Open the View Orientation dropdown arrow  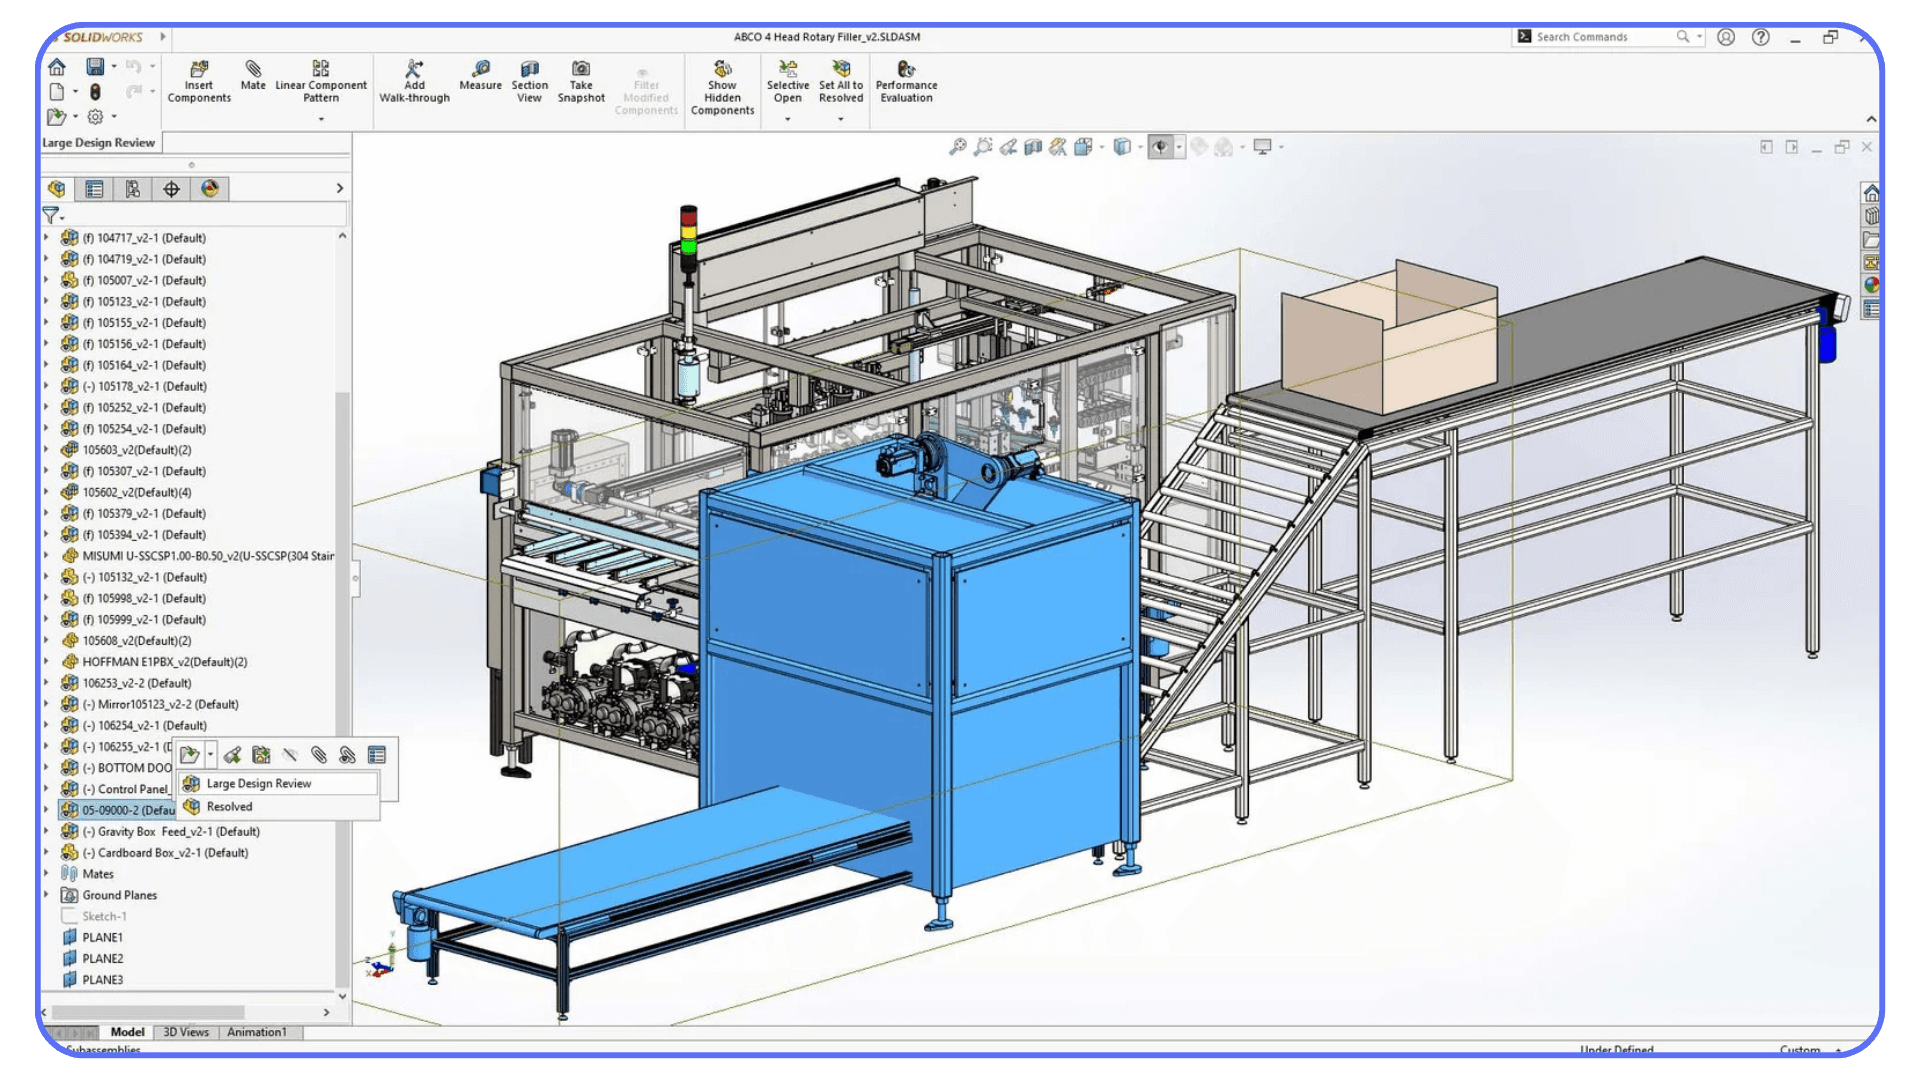point(1140,146)
